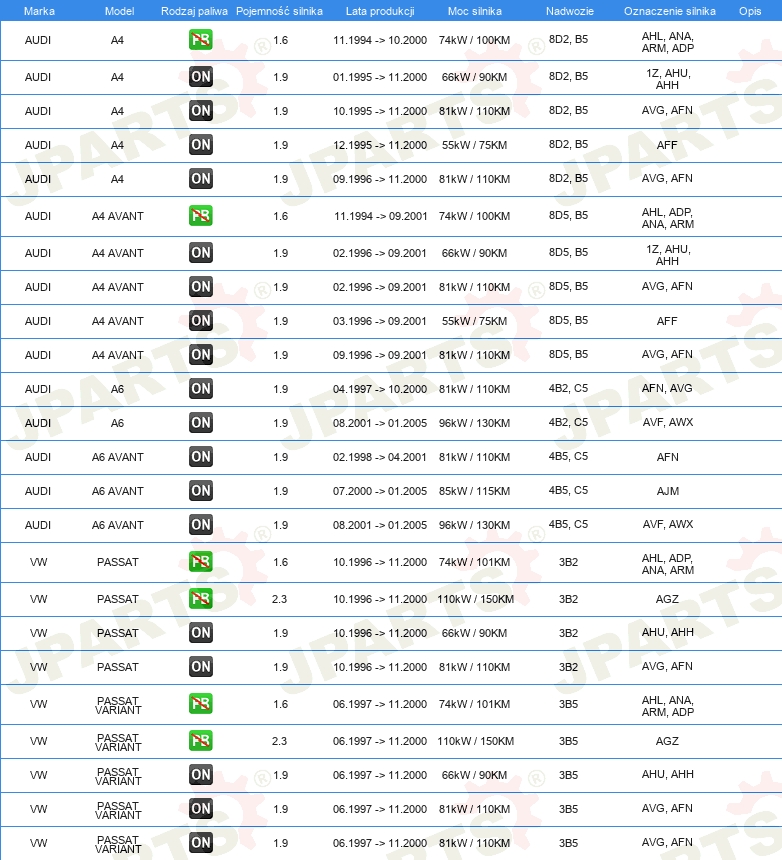Viewport: 782px width, 860px height.
Task: Click the petrol icon for PASSAT 3B2 1.6 row
Action: pyautogui.click(x=201, y=562)
